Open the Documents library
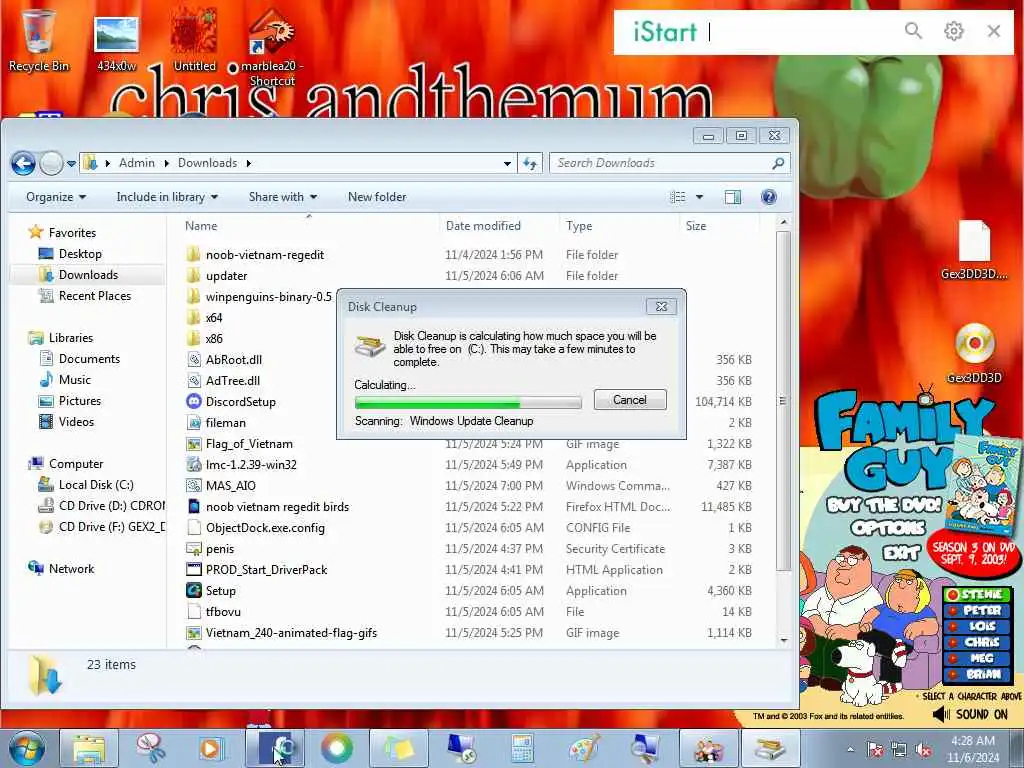 coord(89,359)
